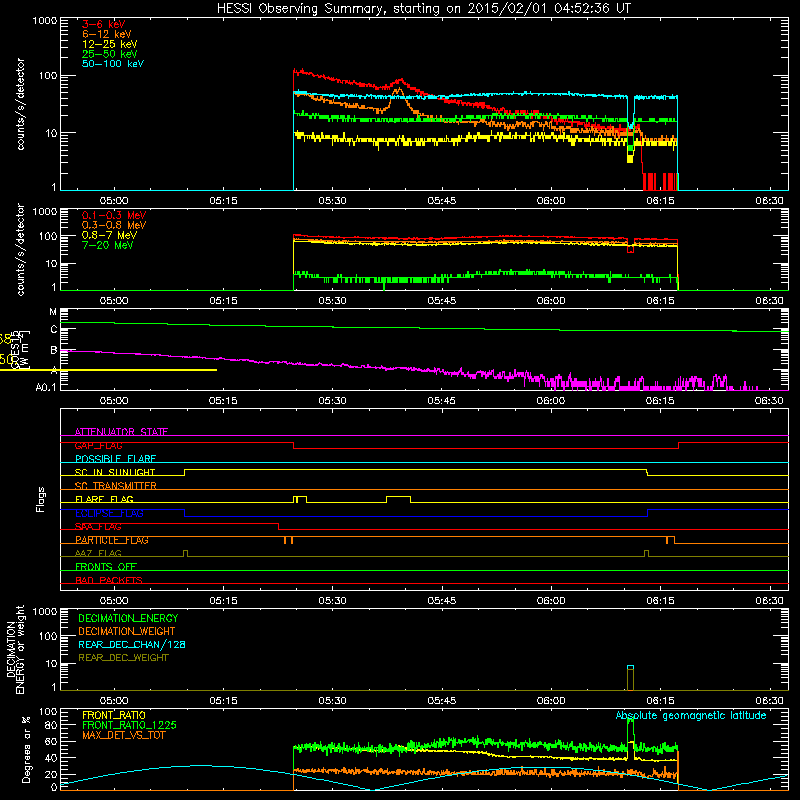Click the SAA_FLAG label
This screenshot has width=800, height=800.
click(x=98, y=527)
